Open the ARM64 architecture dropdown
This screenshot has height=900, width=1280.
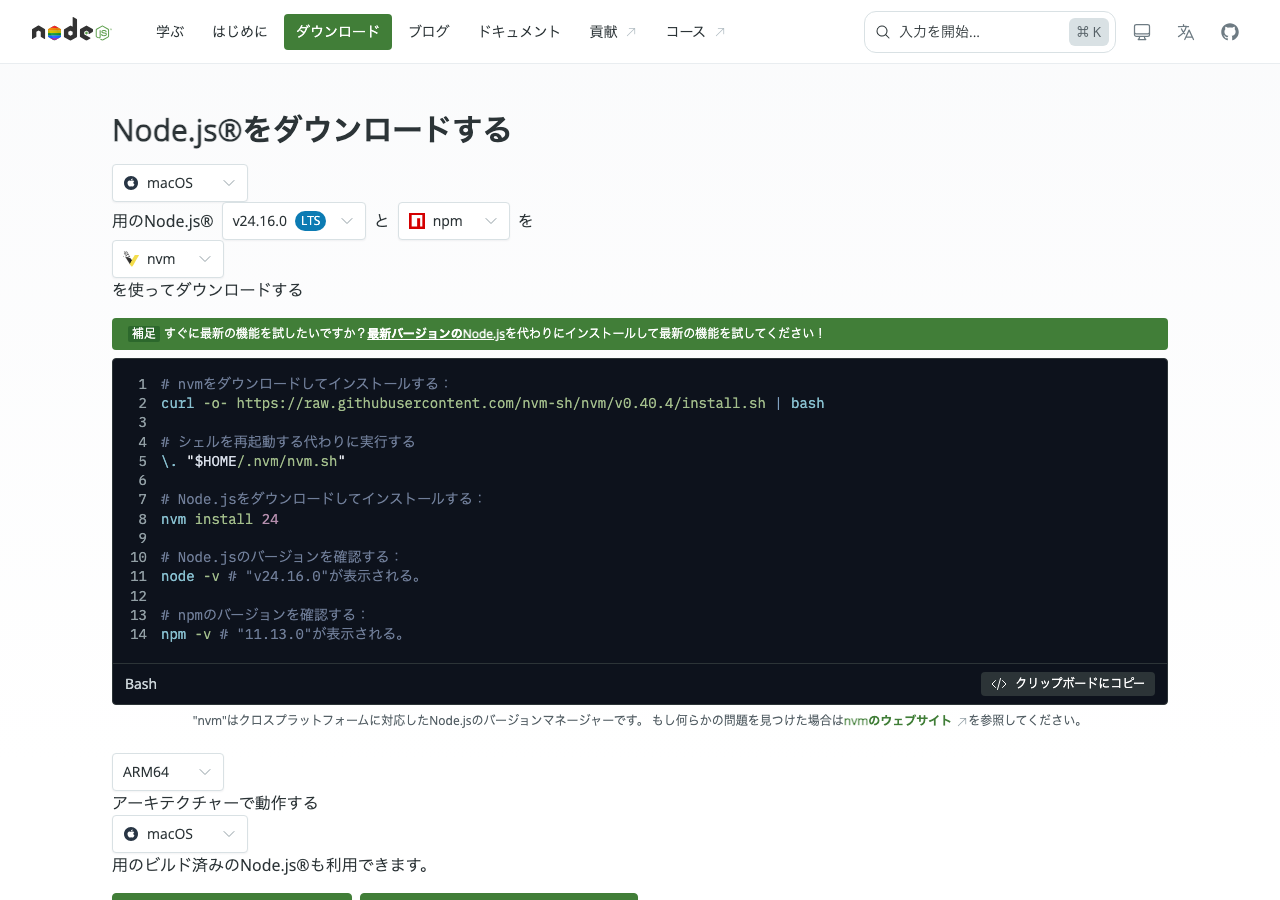click(168, 772)
